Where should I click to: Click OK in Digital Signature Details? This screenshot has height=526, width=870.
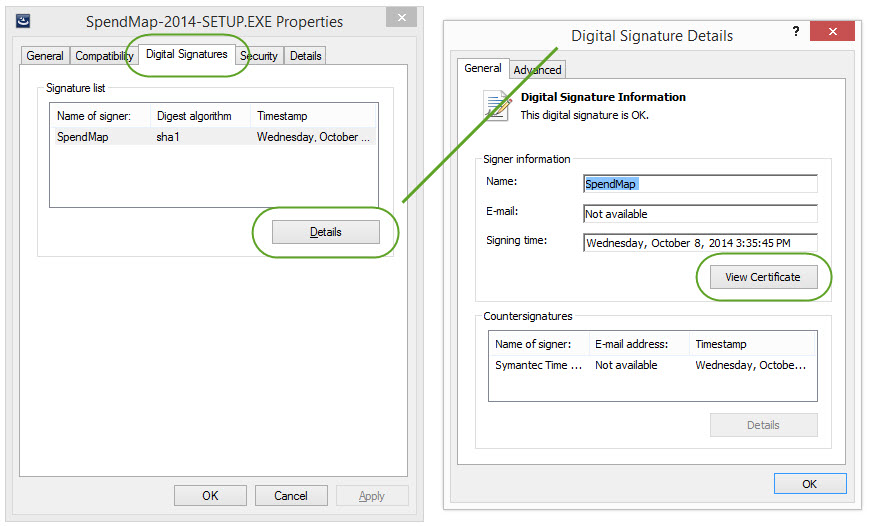click(x=809, y=484)
